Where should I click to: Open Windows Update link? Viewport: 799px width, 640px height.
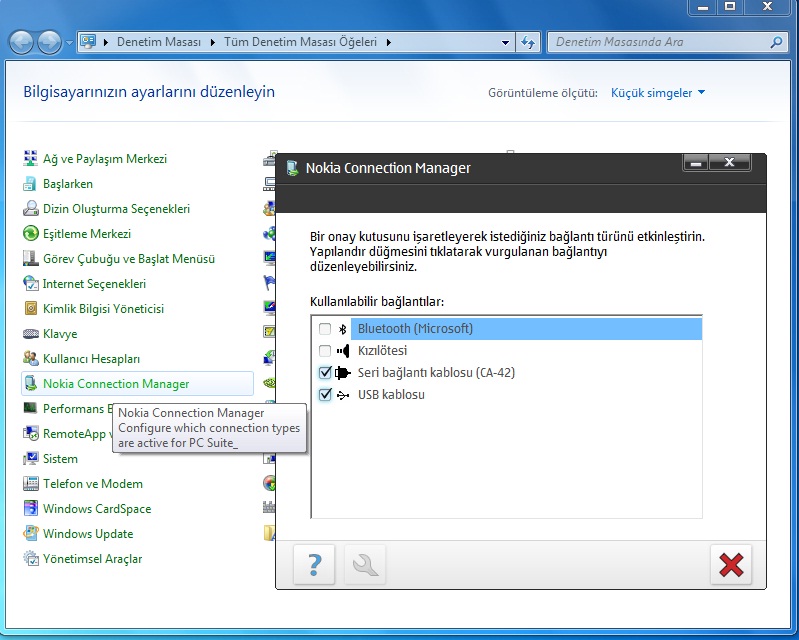[x=88, y=534]
